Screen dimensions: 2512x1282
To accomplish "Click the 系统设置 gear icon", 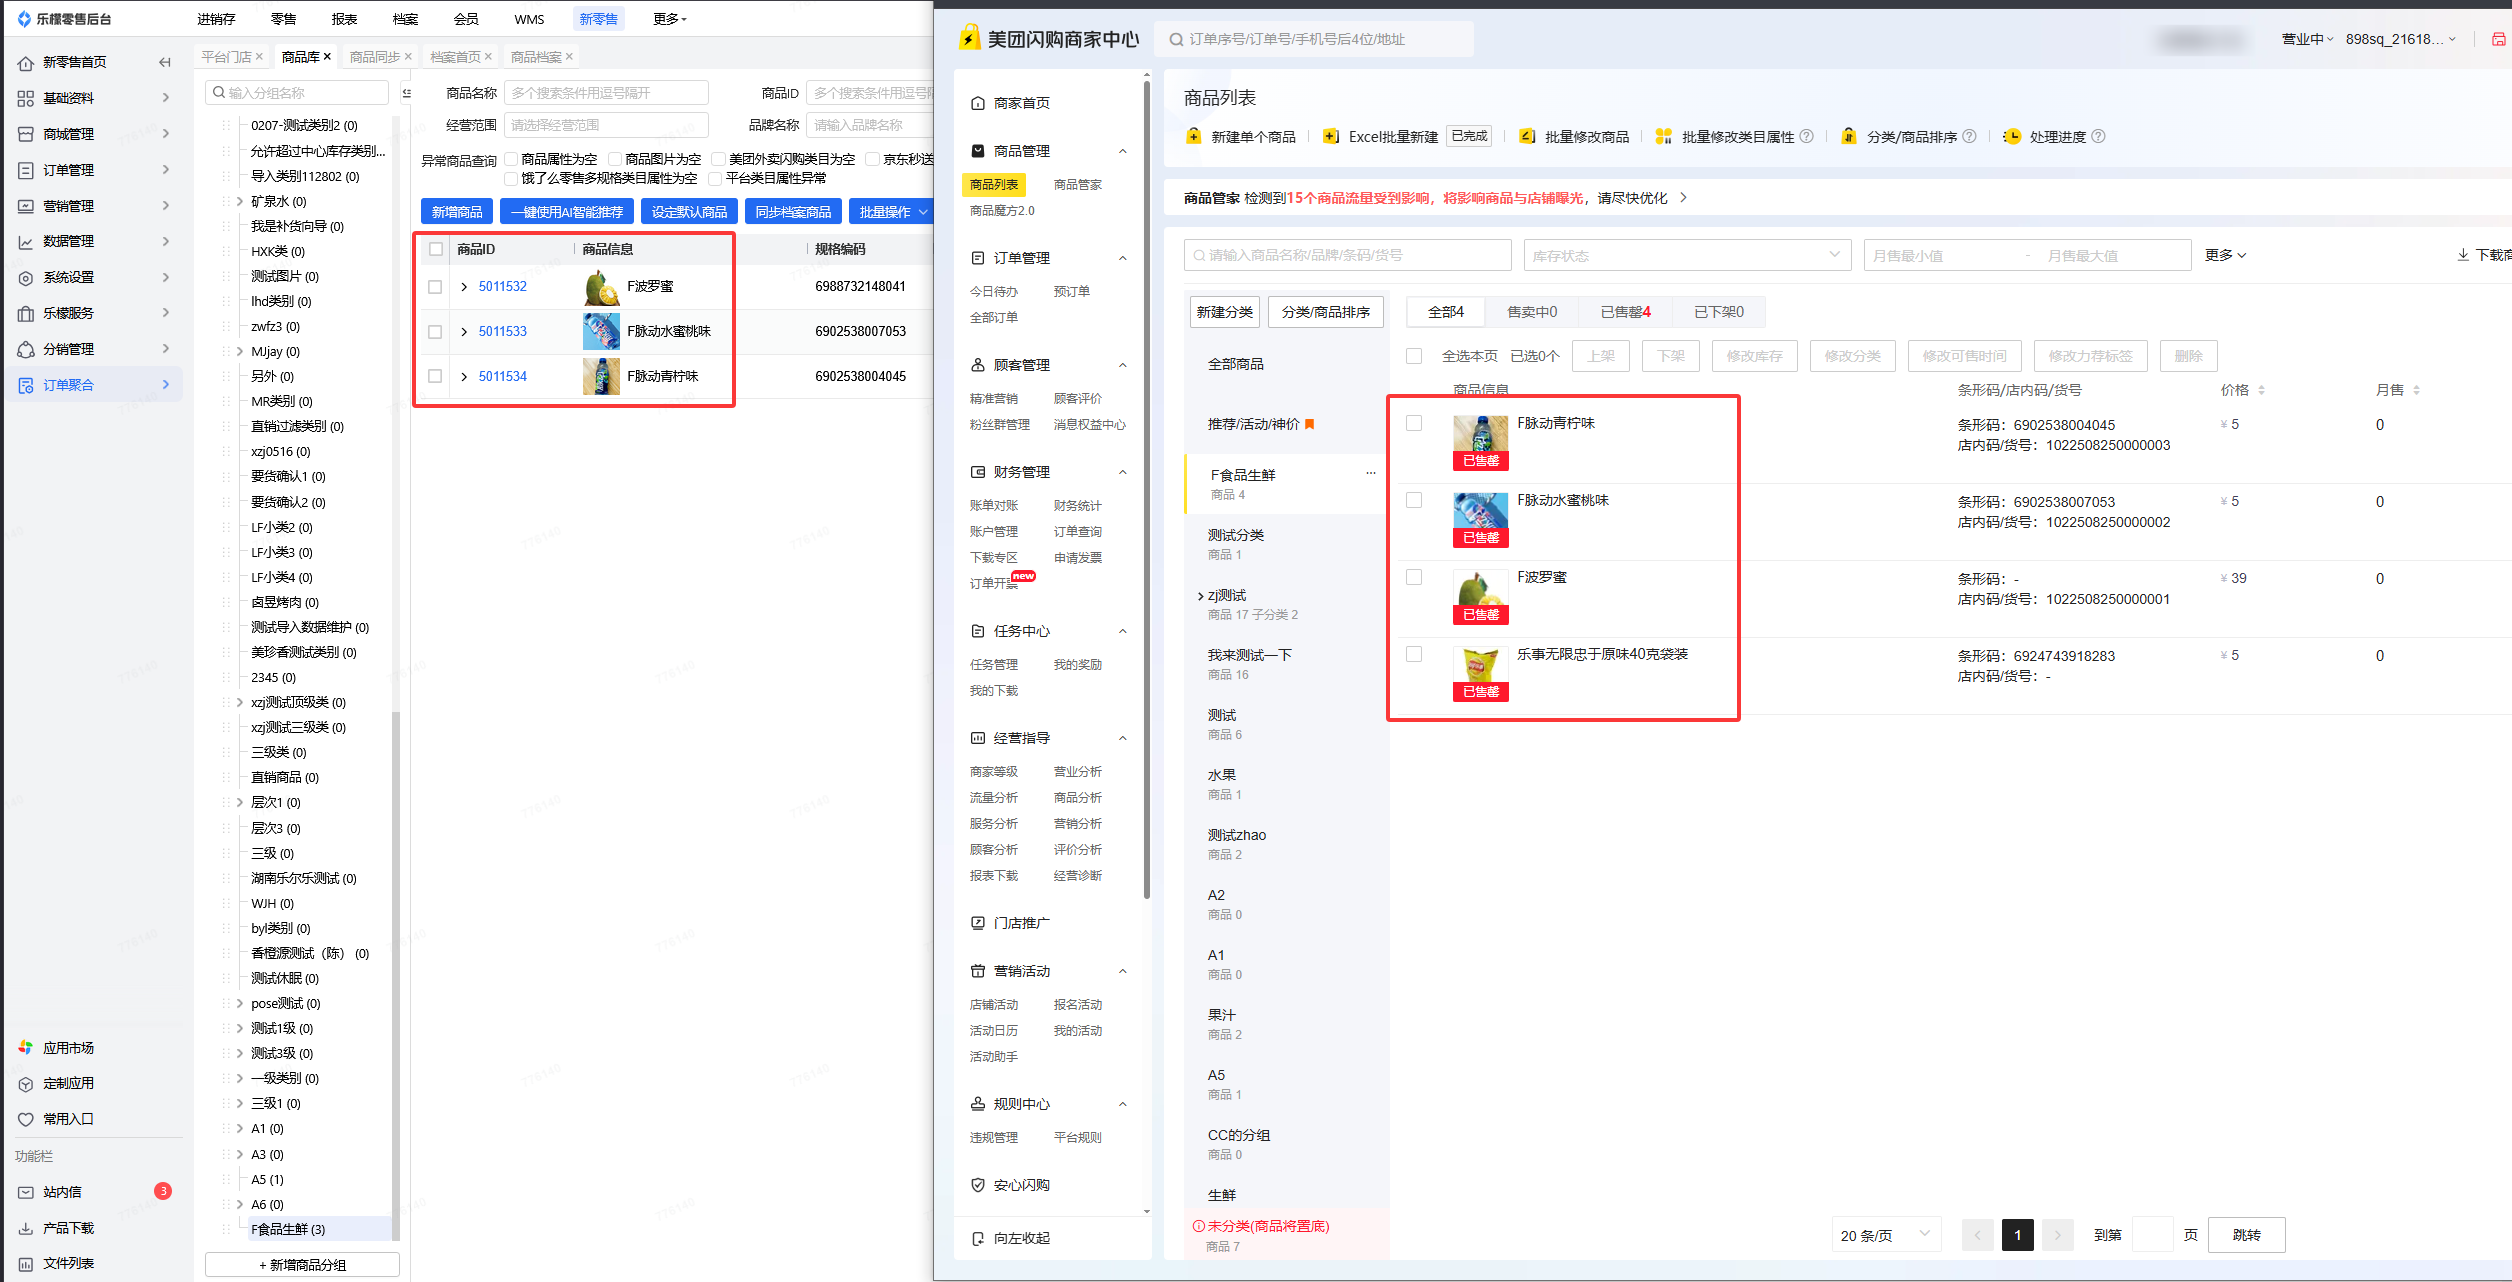I will pos(26,277).
